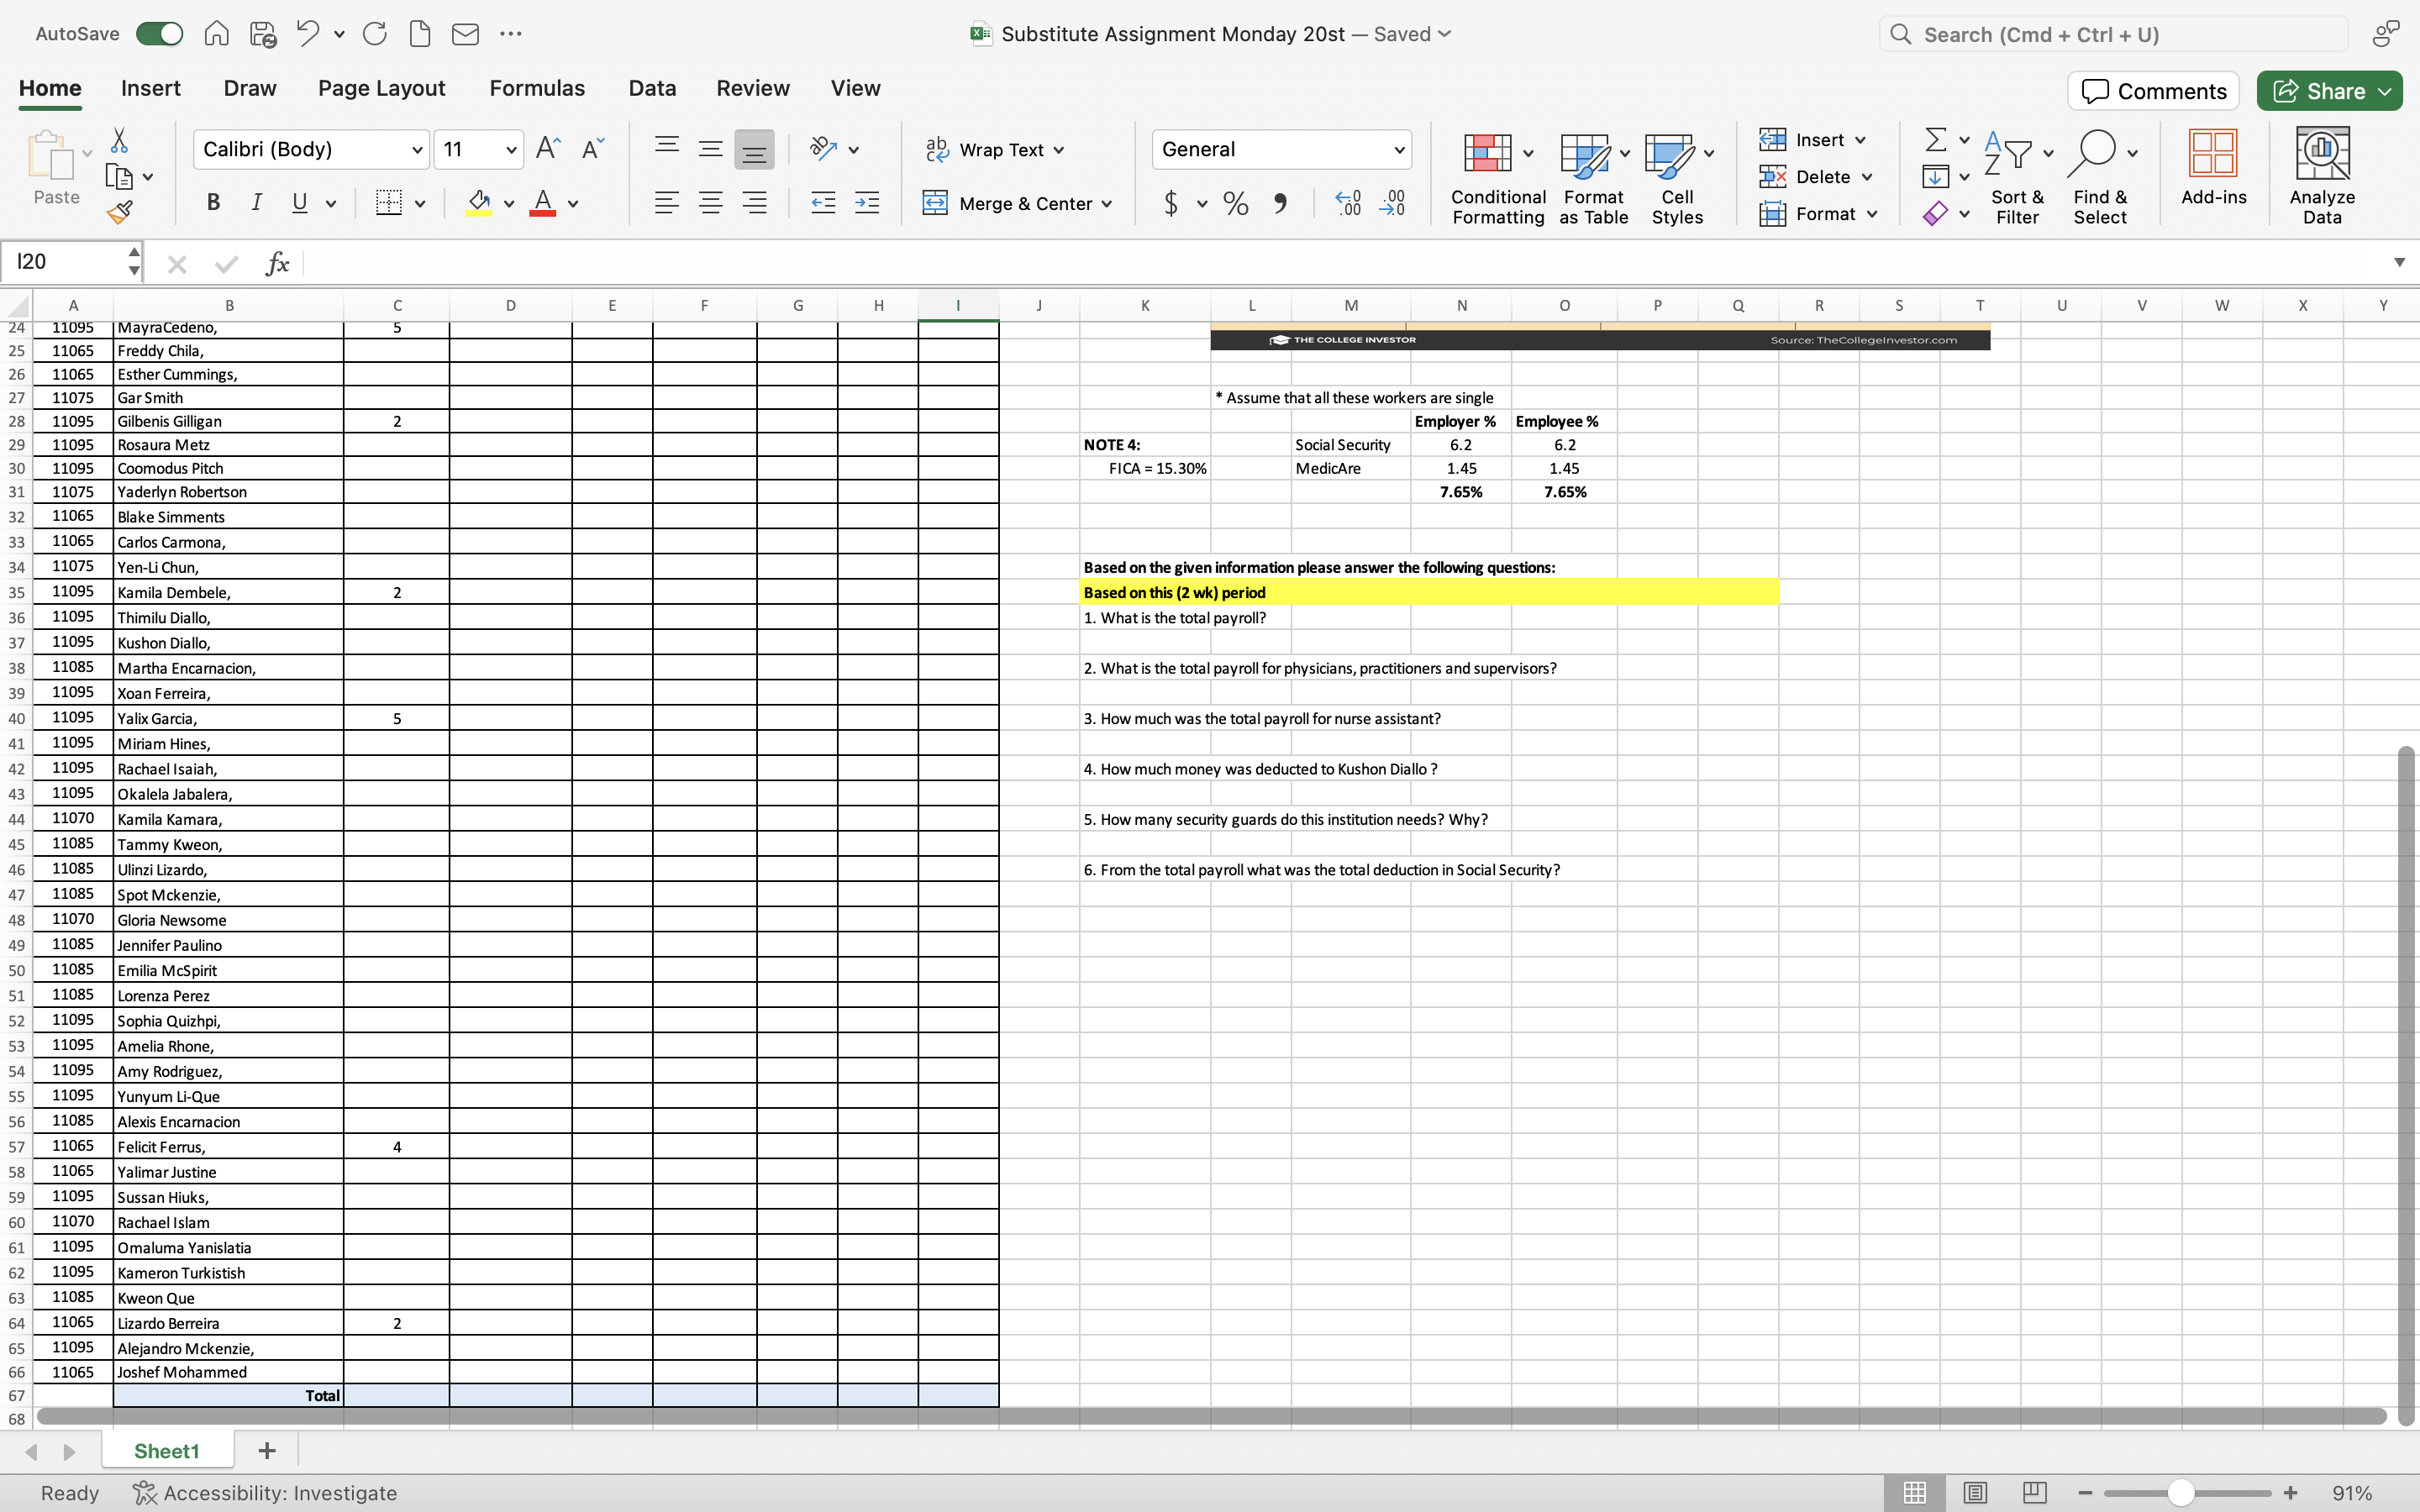Click the Increase Font Size icon
This screenshot has width=2420, height=1512.
point(548,149)
